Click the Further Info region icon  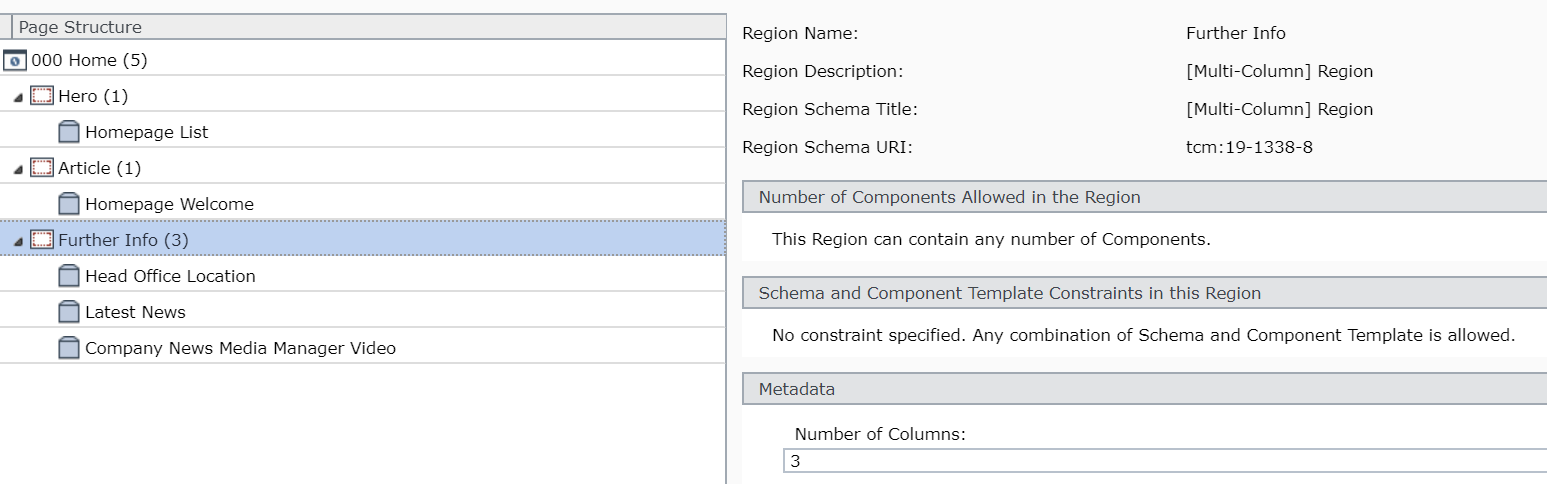(x=41, y=240)
